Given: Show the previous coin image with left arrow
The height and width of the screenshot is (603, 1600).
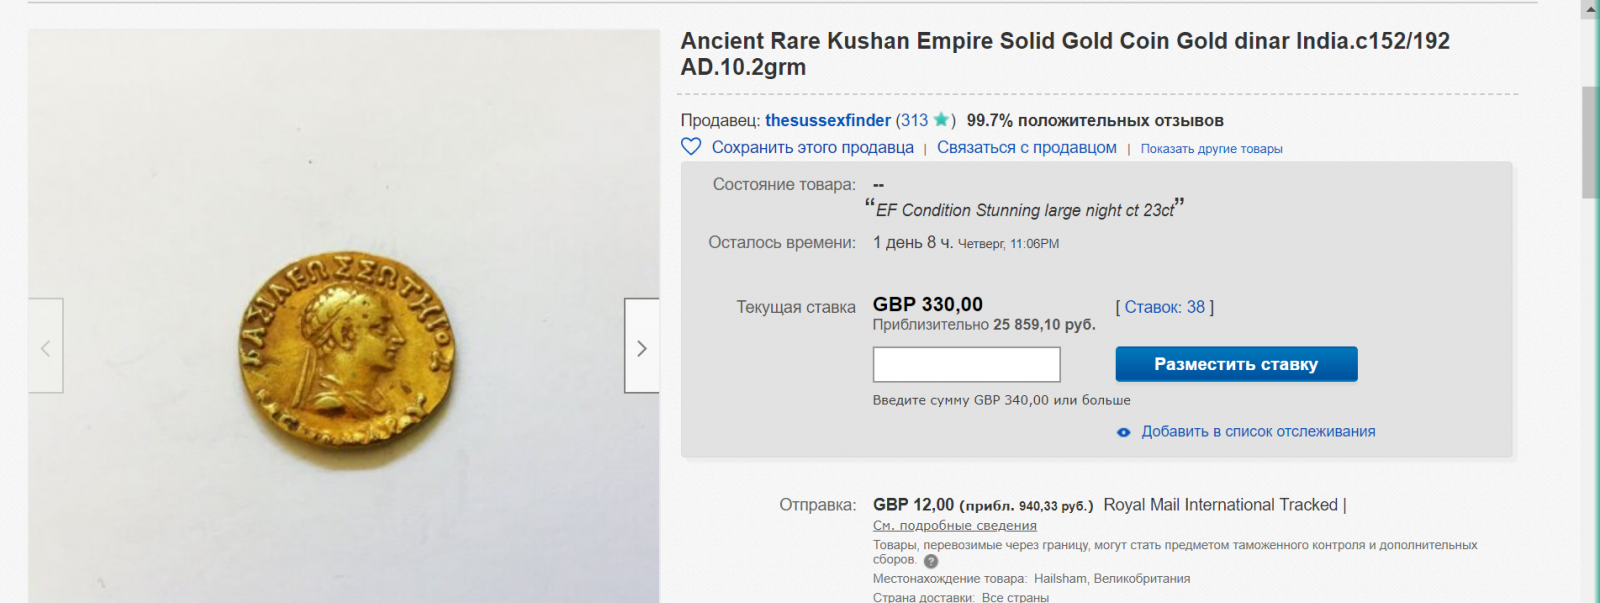Looking at the screenshot, I should (x=46, y=346).
